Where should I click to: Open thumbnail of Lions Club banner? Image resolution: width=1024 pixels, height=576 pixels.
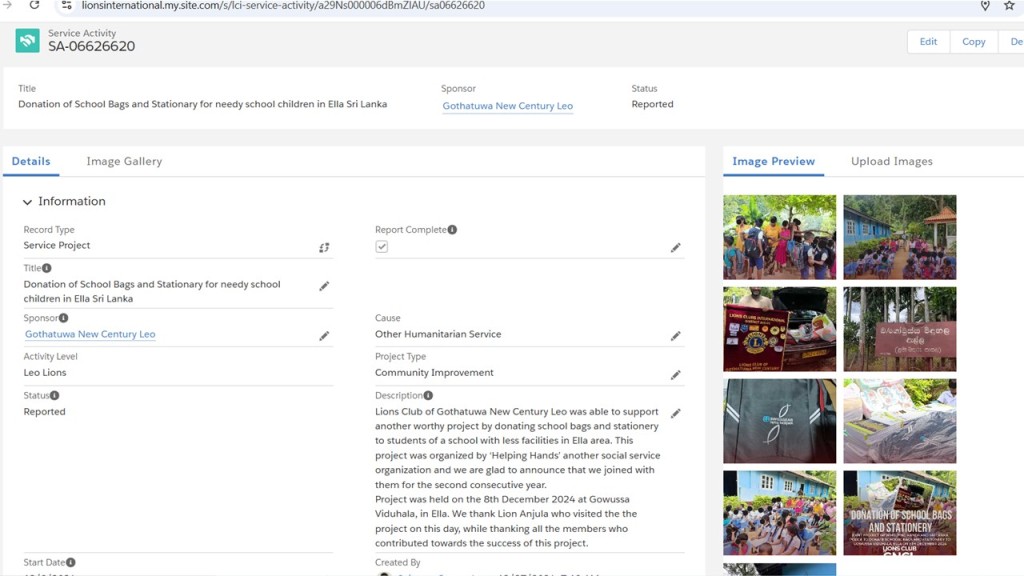(779, 329)
